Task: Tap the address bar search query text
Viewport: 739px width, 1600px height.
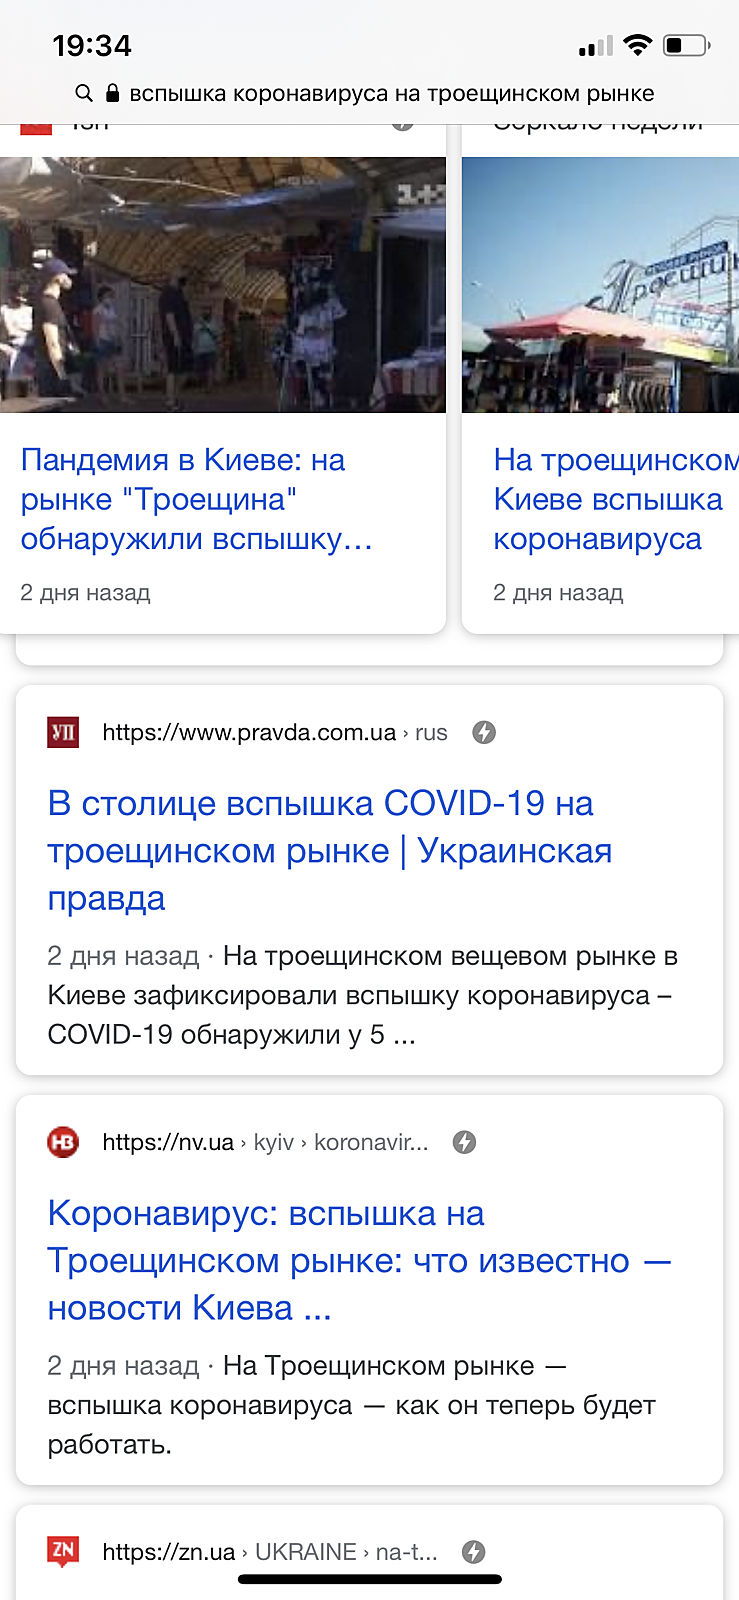Action: pos(392,93)
